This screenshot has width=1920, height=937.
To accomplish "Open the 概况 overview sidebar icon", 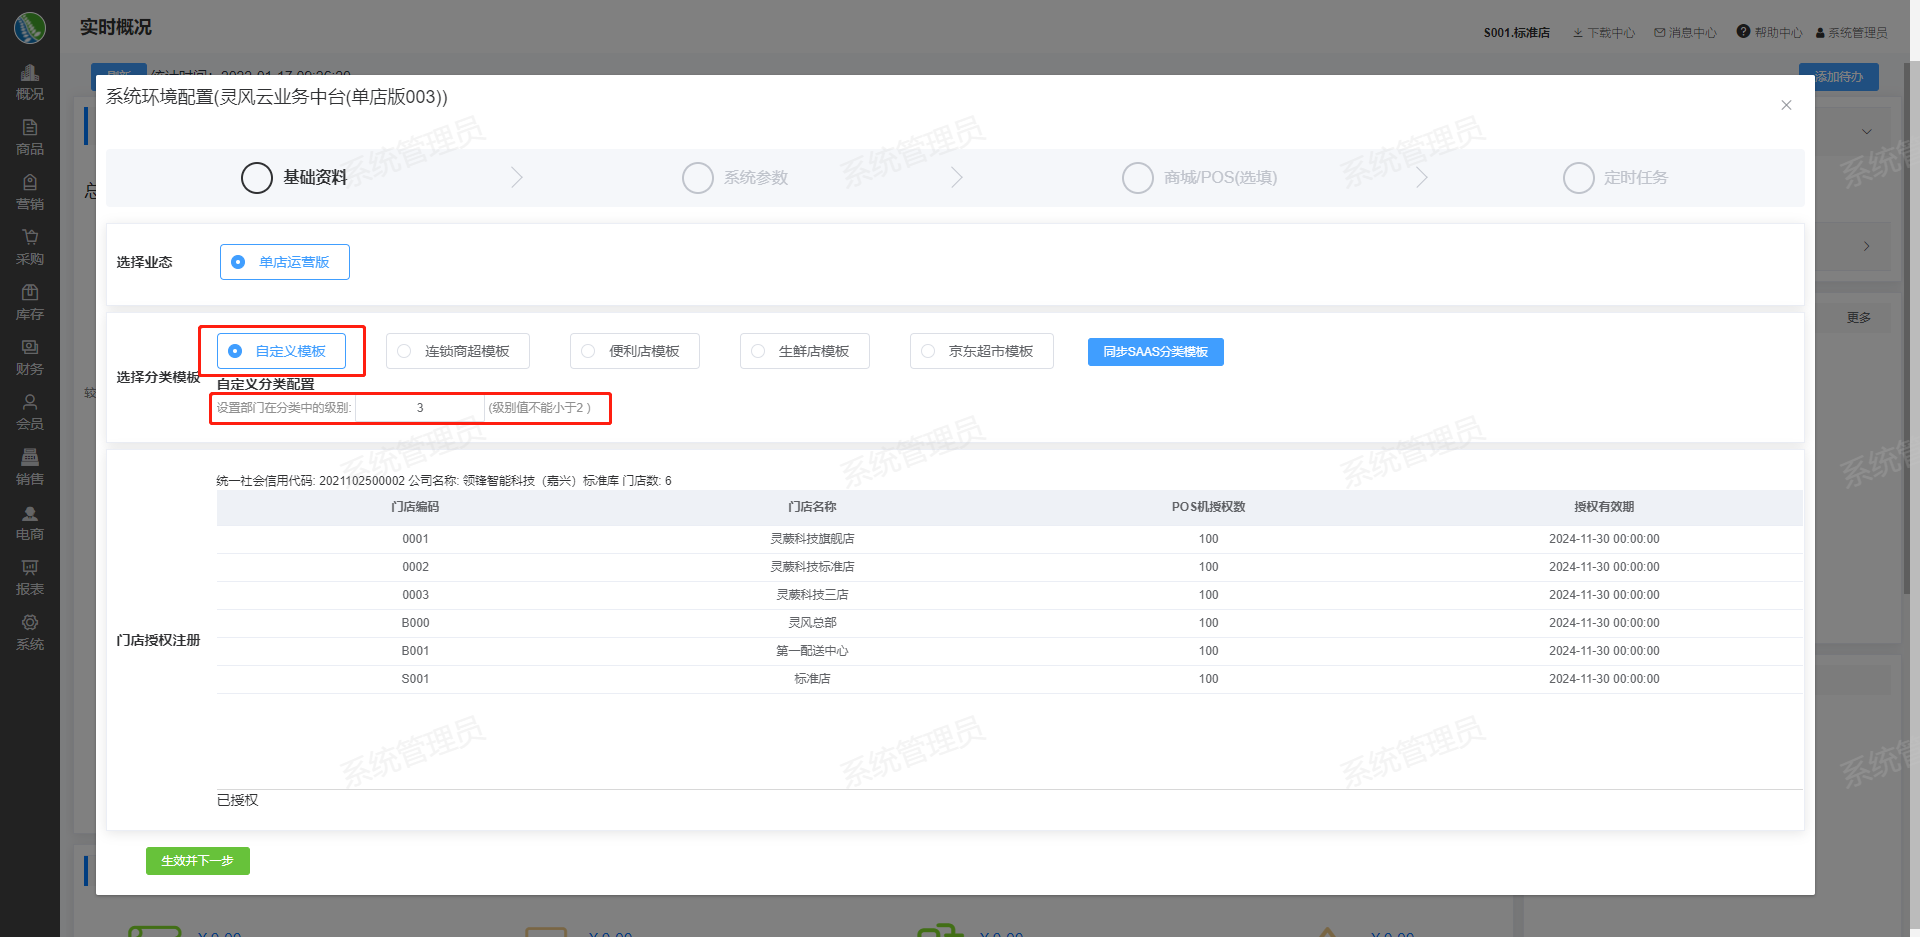I will (x=30, y=82).
